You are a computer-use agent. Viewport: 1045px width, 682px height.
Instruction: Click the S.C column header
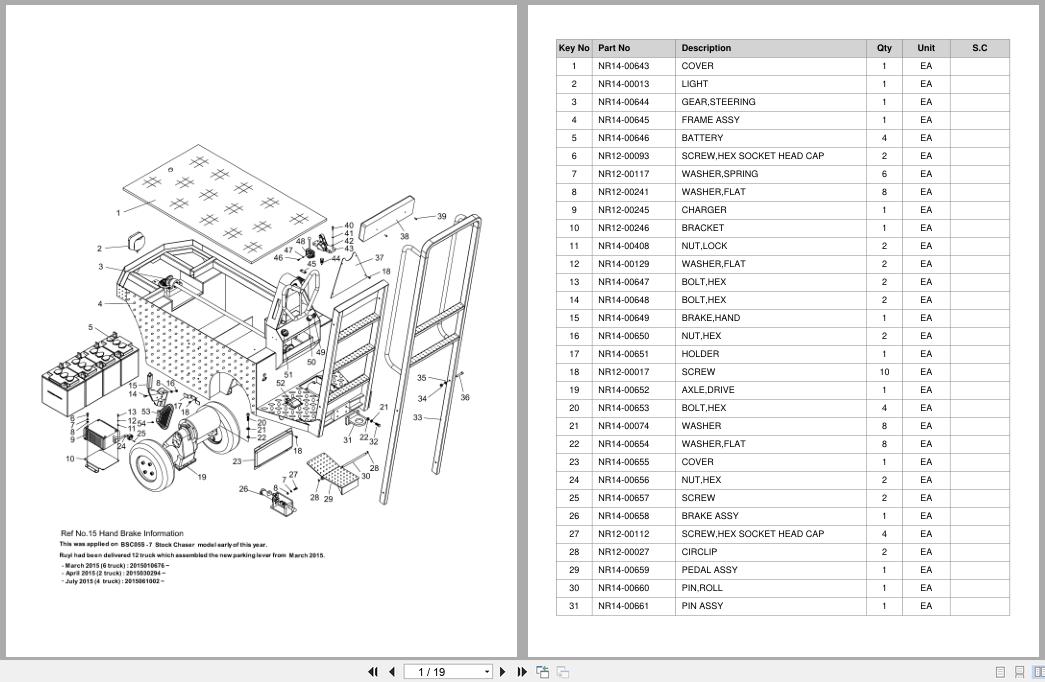980,48
